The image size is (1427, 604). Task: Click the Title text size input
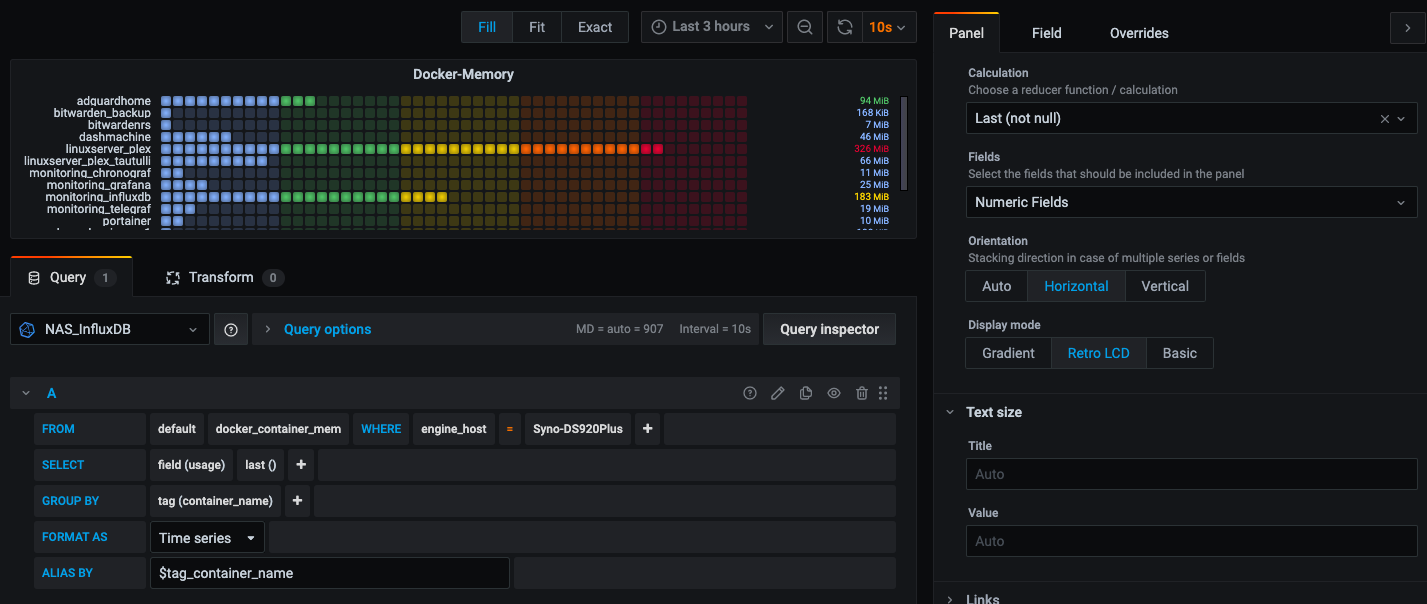tap(1191, 474)
